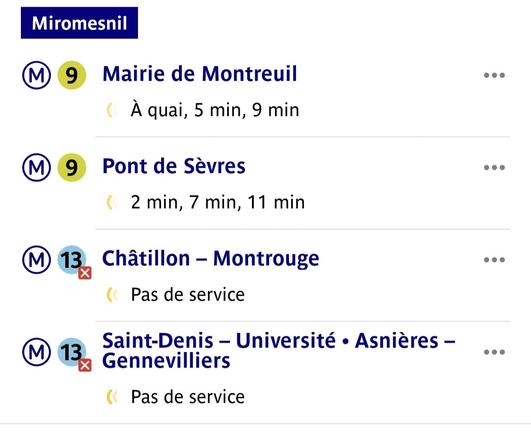Click the Metro M icon beside Pont de Sèvres

click(x=37, y=167)
